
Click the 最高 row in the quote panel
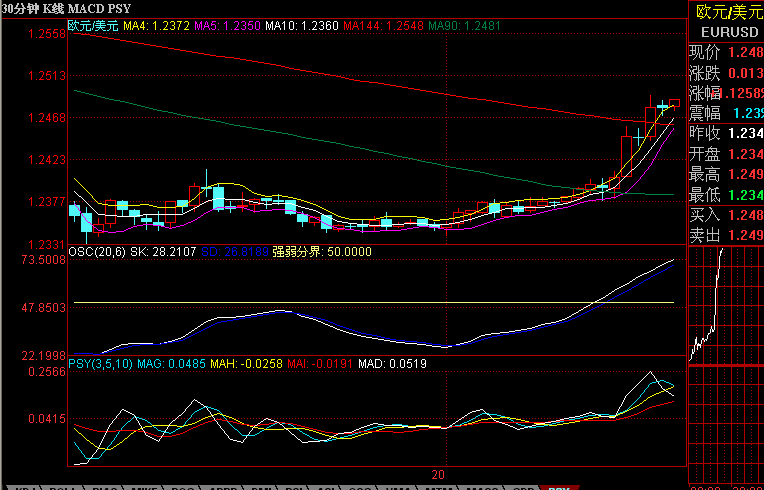(x=726, y=174)
